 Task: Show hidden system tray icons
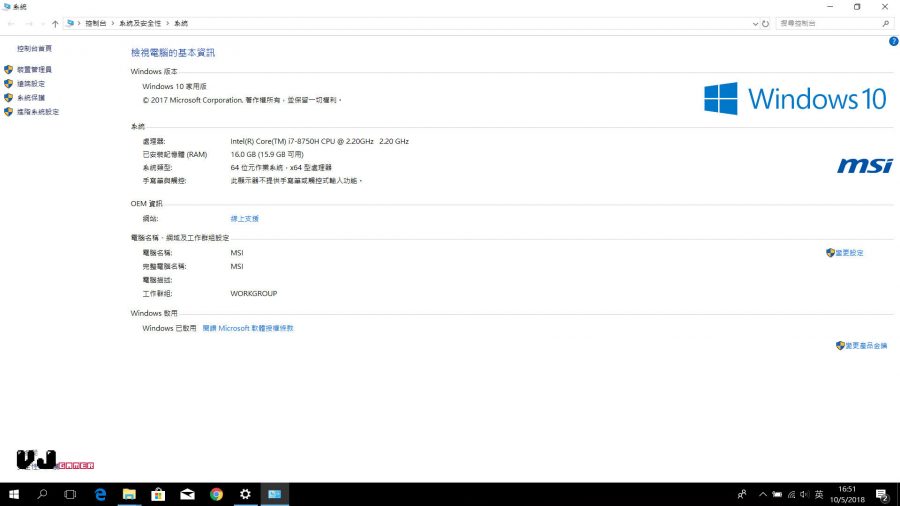[763, 494]
